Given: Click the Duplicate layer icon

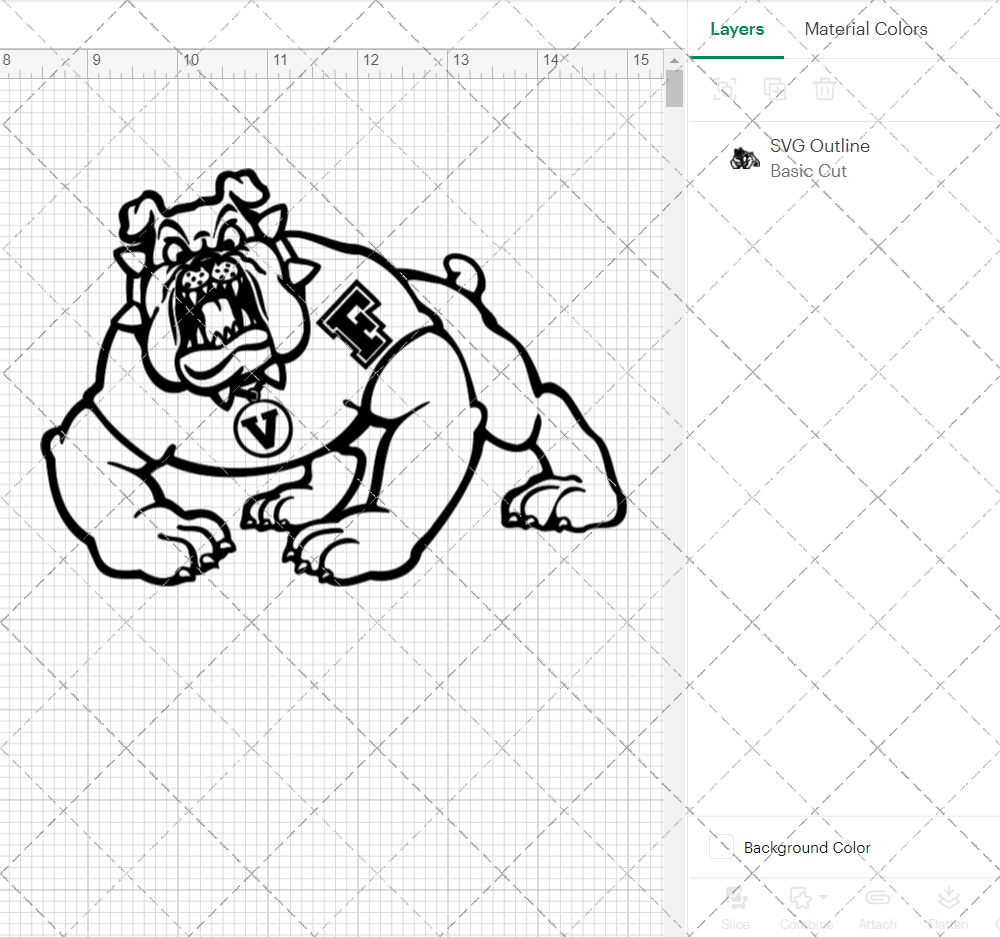Looking at the screenshot, I should pyautogui.click(x=775, y=89).
